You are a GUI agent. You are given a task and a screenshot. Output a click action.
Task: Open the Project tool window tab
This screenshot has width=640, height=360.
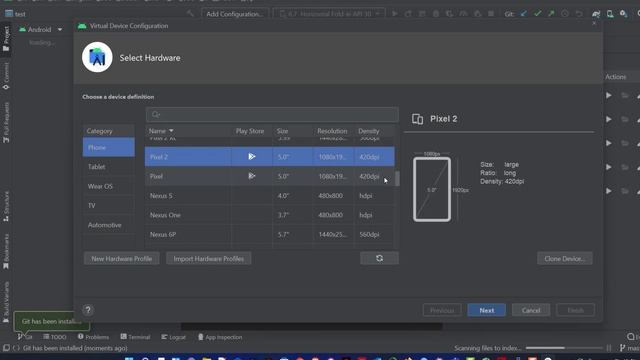(6, 39)
